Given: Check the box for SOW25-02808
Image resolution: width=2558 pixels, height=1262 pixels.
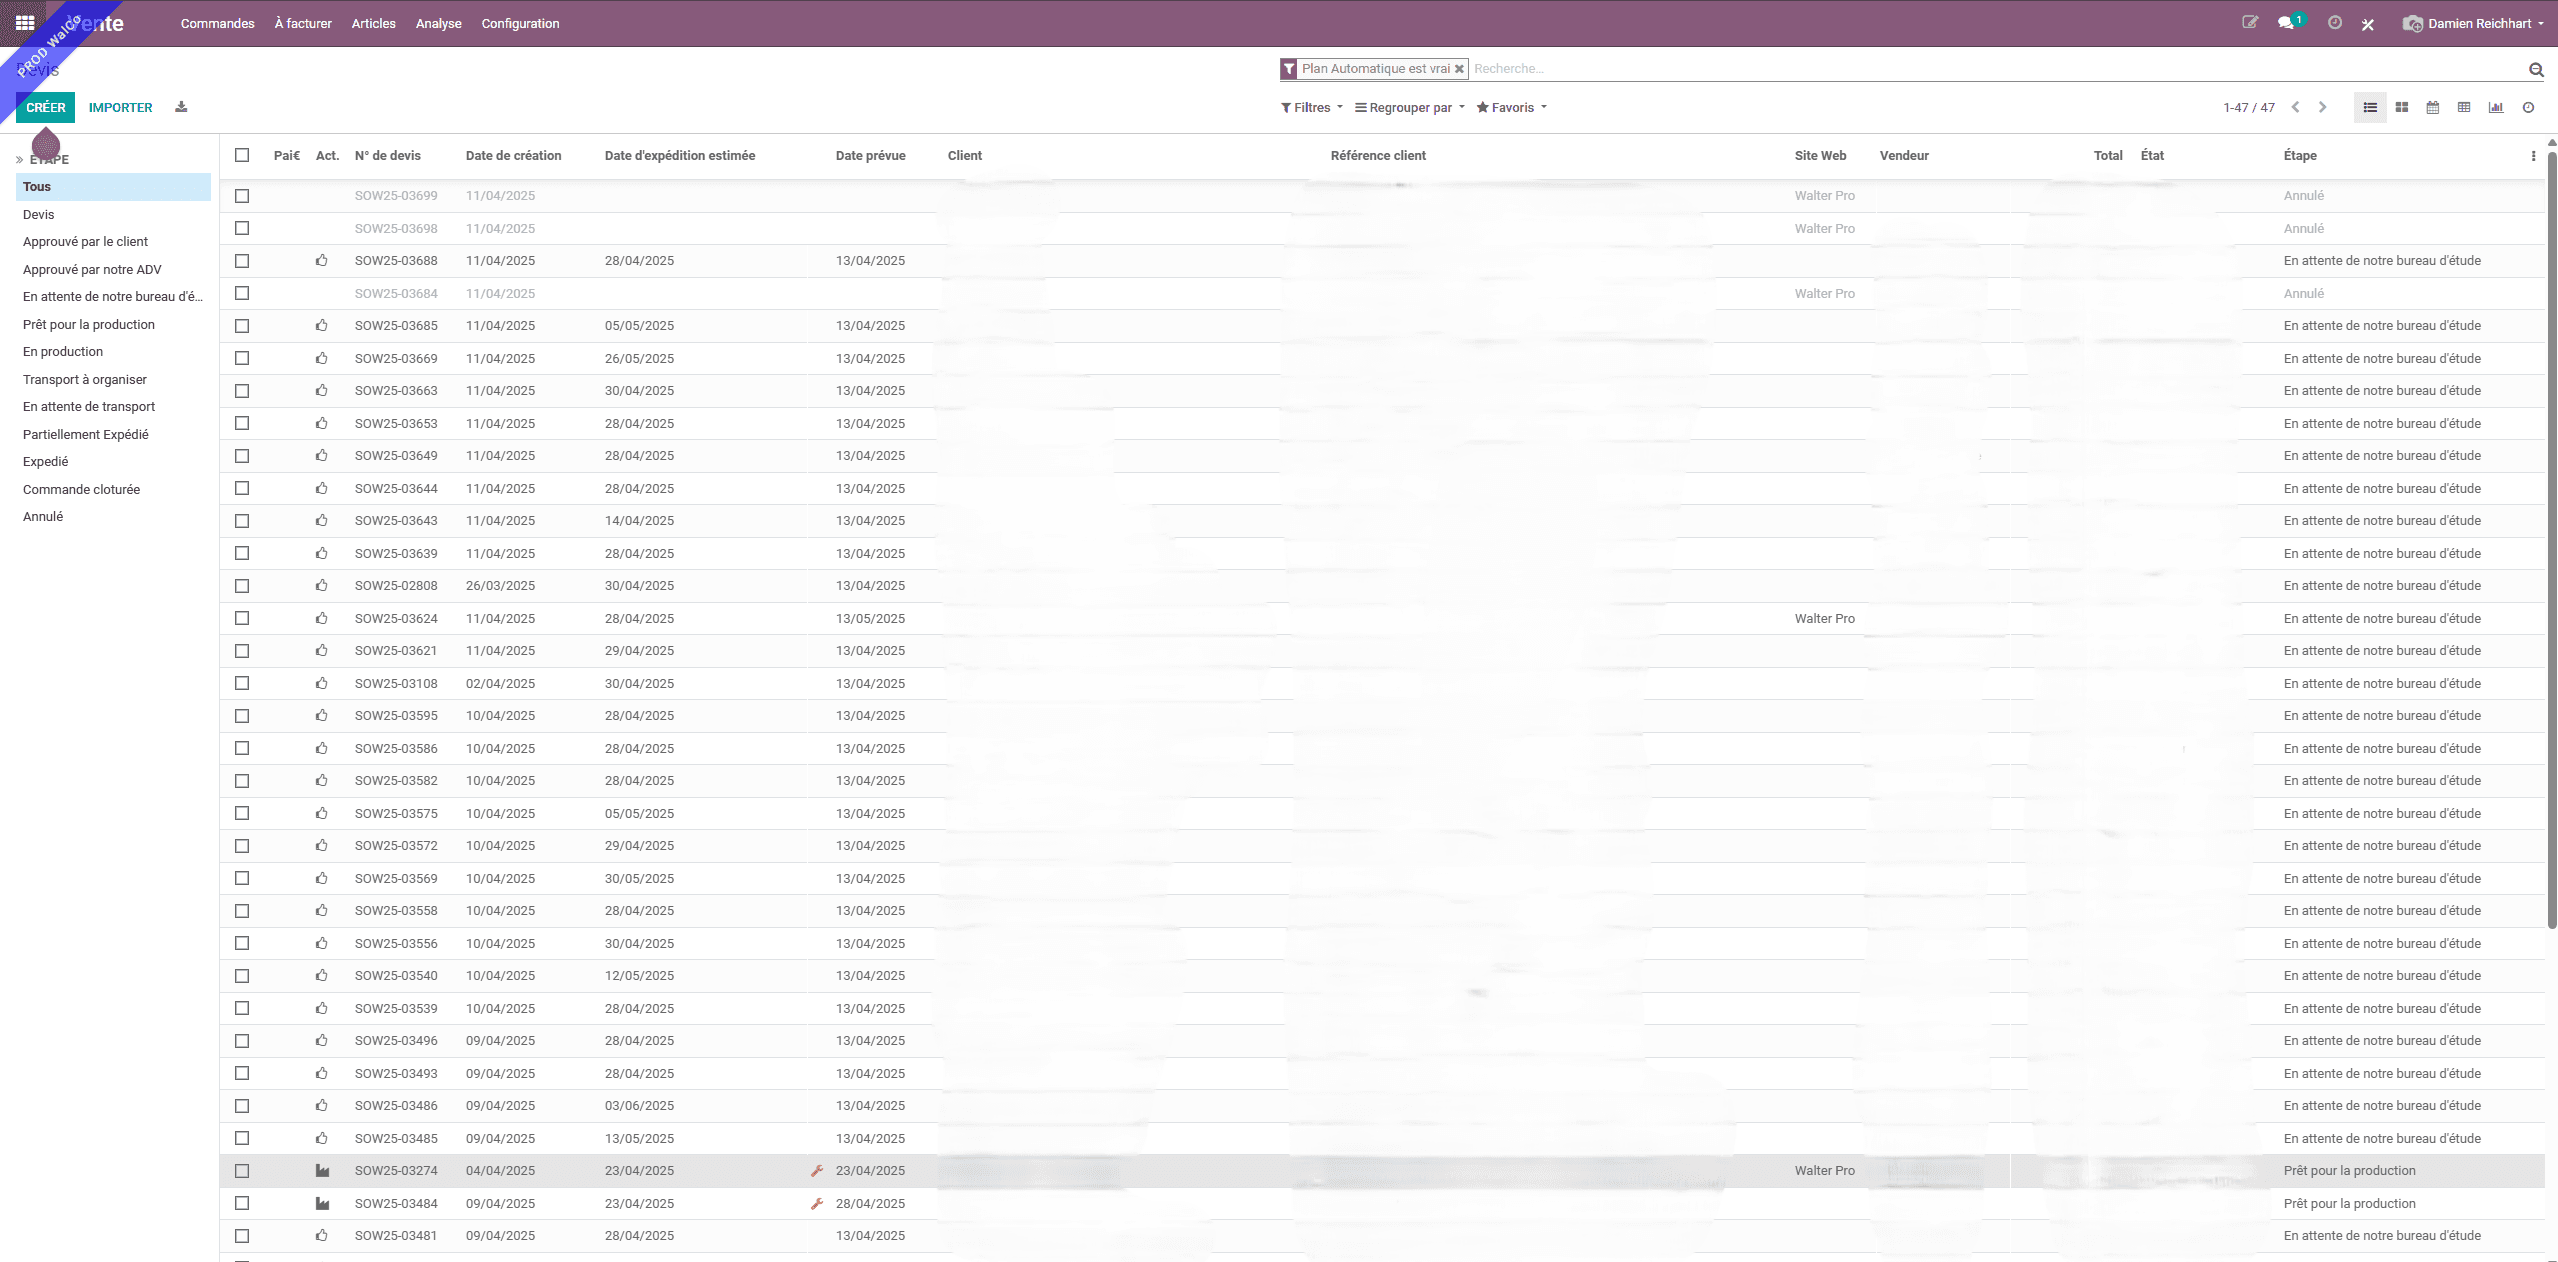Looking at the screenshot, I should pos(242,586).
